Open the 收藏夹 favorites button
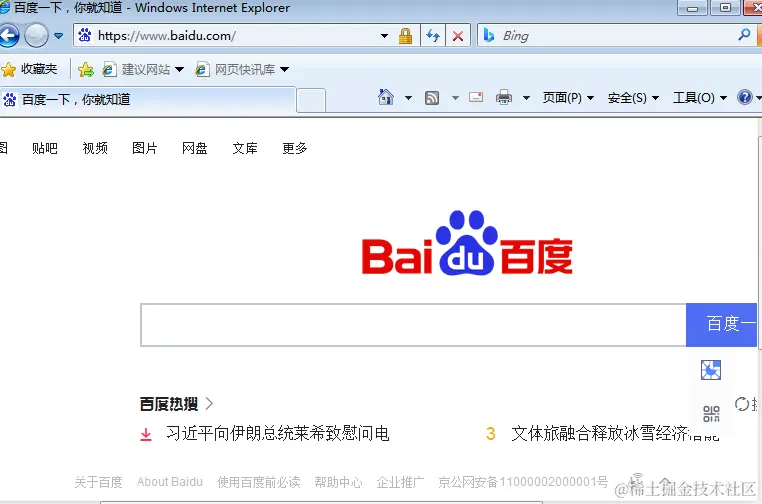Screen dimensions: 762x504 coord(29,70)
